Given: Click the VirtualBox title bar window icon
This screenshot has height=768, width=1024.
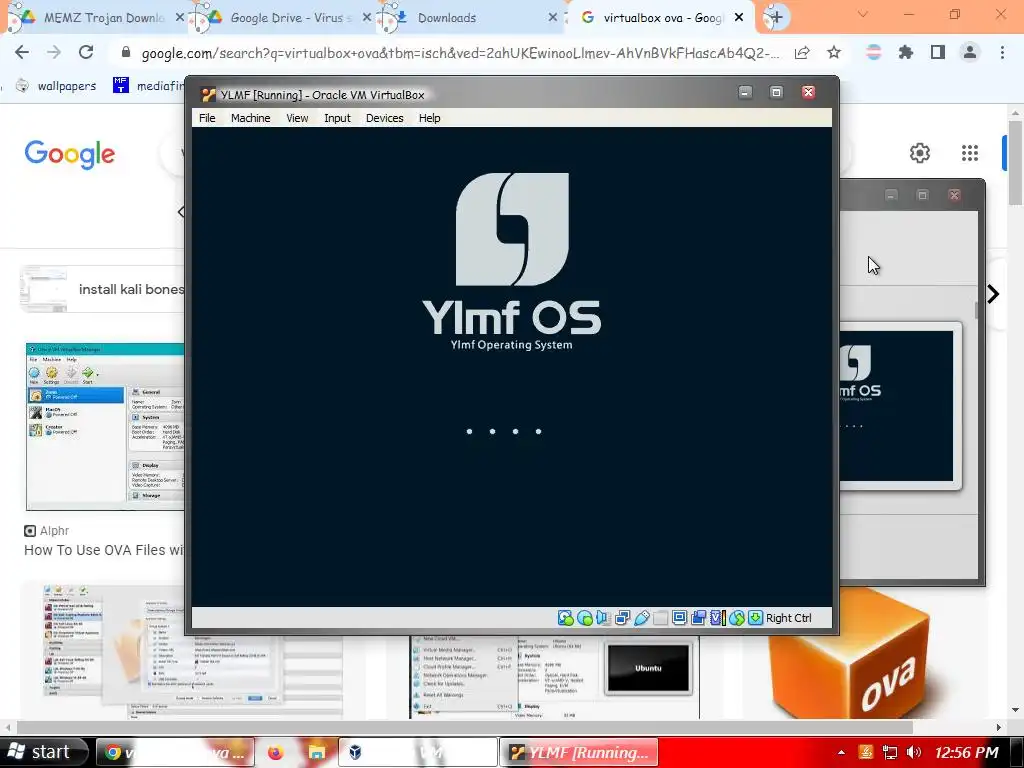Looking at the screenshot, I should [208, 95].
